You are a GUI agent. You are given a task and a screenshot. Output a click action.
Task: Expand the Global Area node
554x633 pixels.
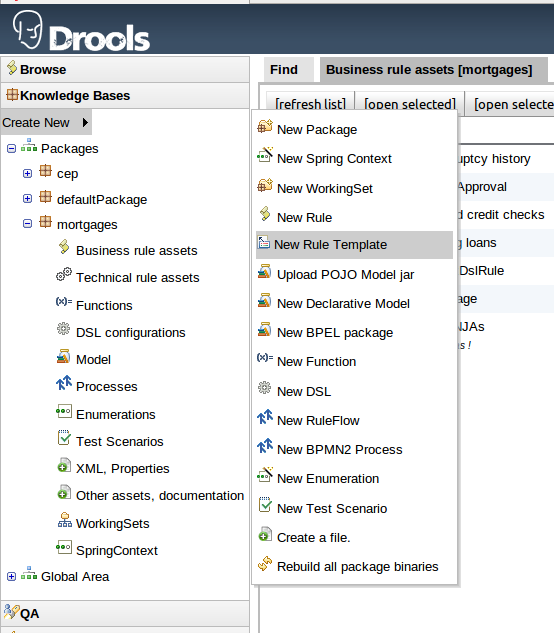[11, 576]
